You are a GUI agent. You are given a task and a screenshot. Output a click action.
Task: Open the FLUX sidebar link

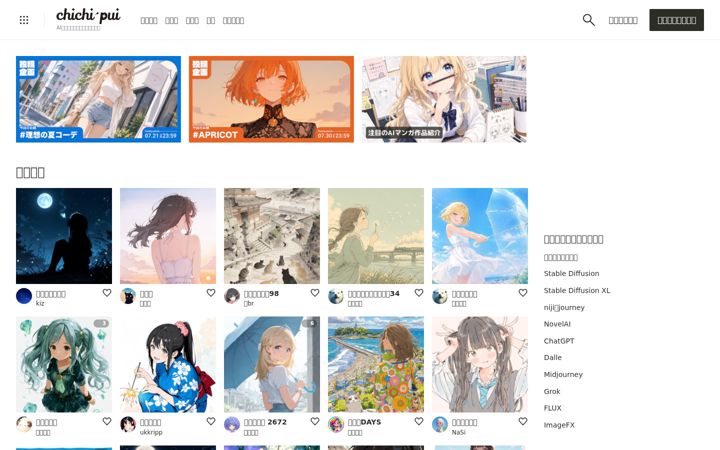(x=552, y=408)
